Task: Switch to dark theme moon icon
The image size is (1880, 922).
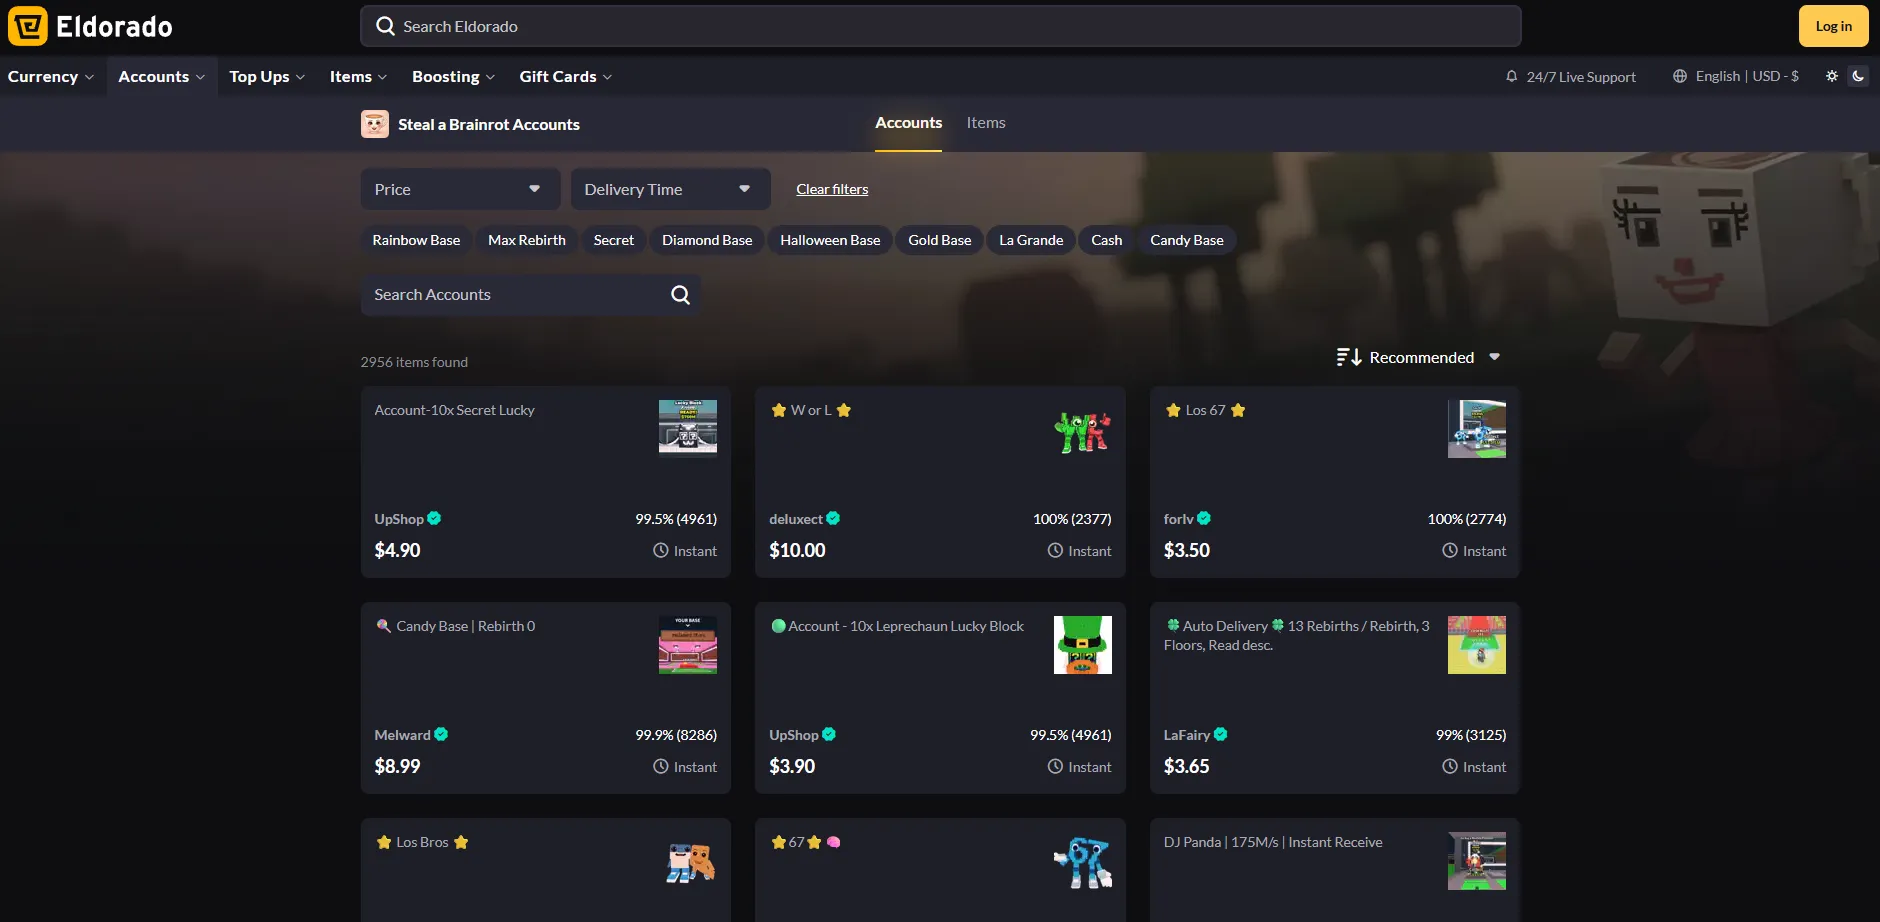Action: pyautogui.click(x=1858, y=77)
